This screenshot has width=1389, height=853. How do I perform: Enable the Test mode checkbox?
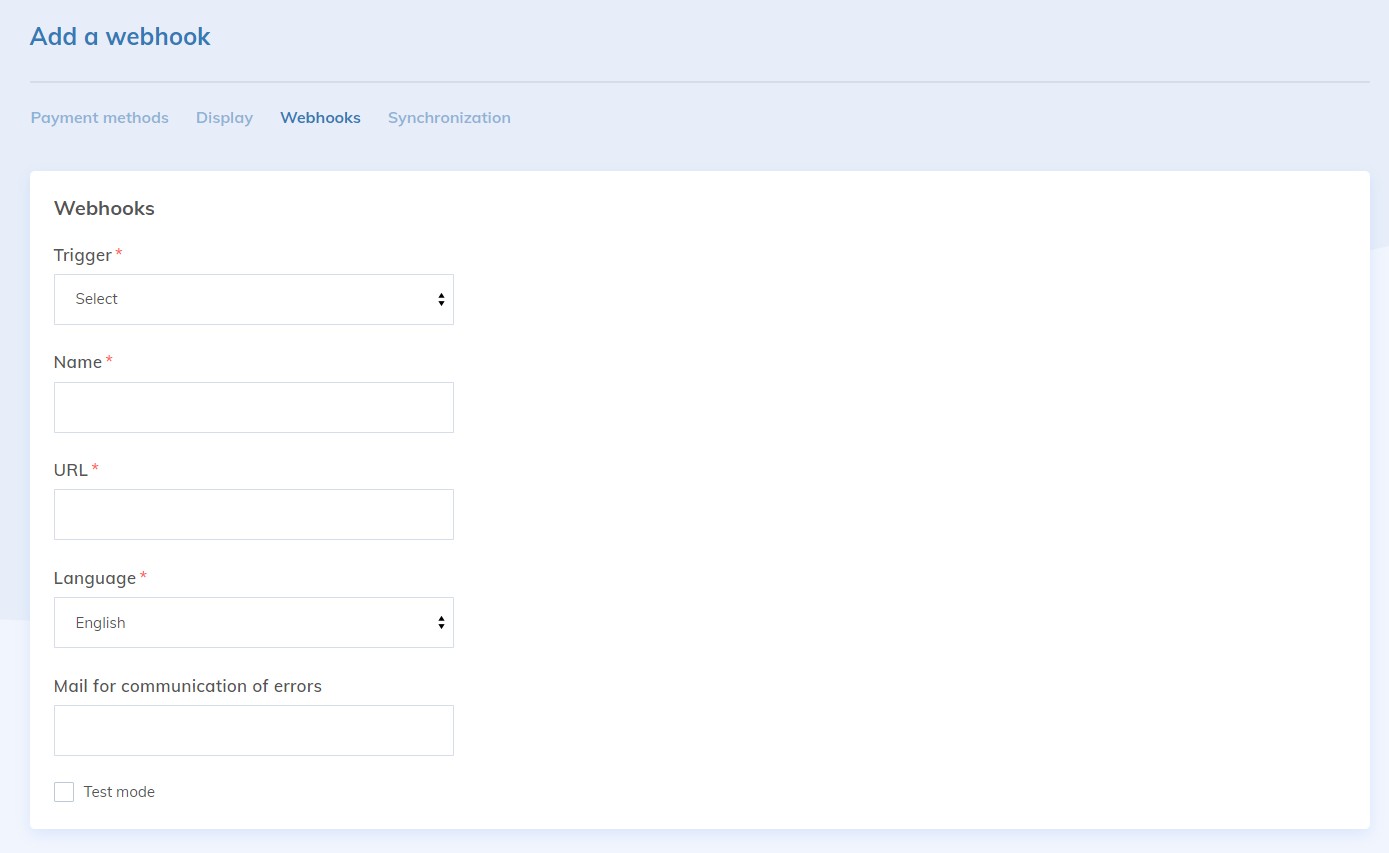click(x=64, y=792)
